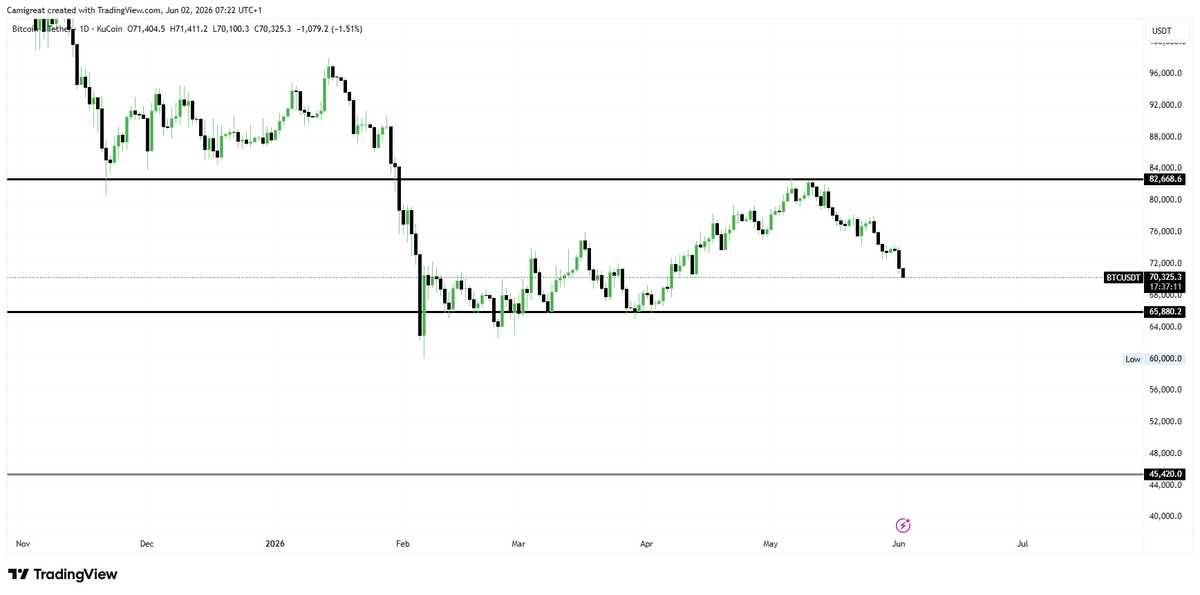Click the Low label tag
1200x595 pixels.
coord(1133,358)
